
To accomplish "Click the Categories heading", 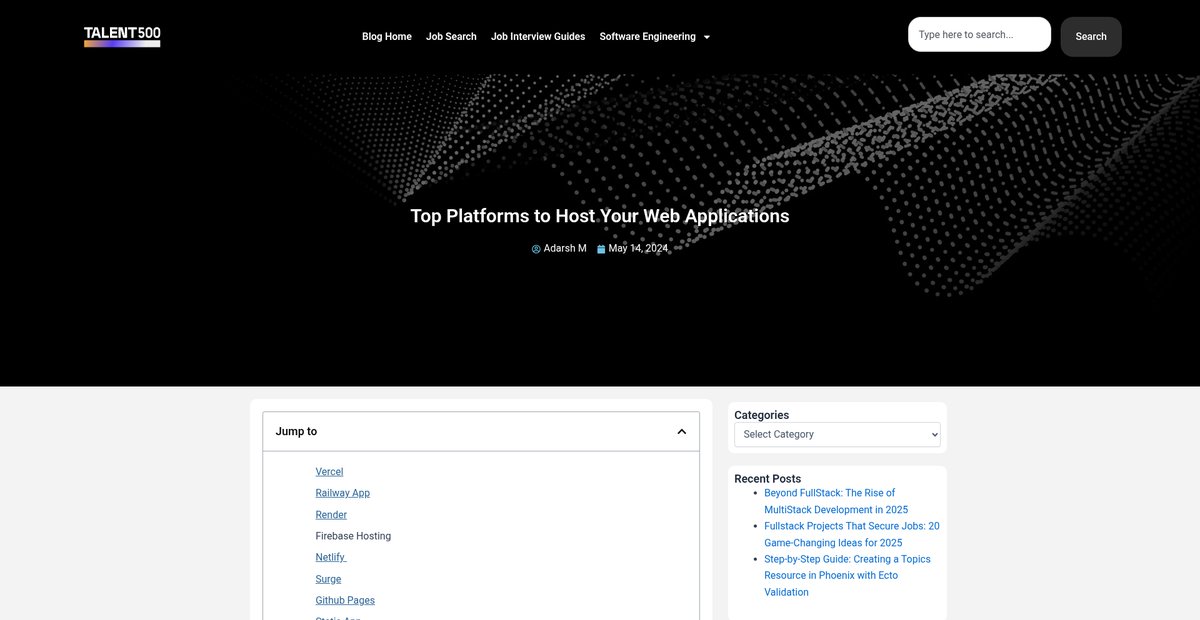I will (x=761, y=415).
